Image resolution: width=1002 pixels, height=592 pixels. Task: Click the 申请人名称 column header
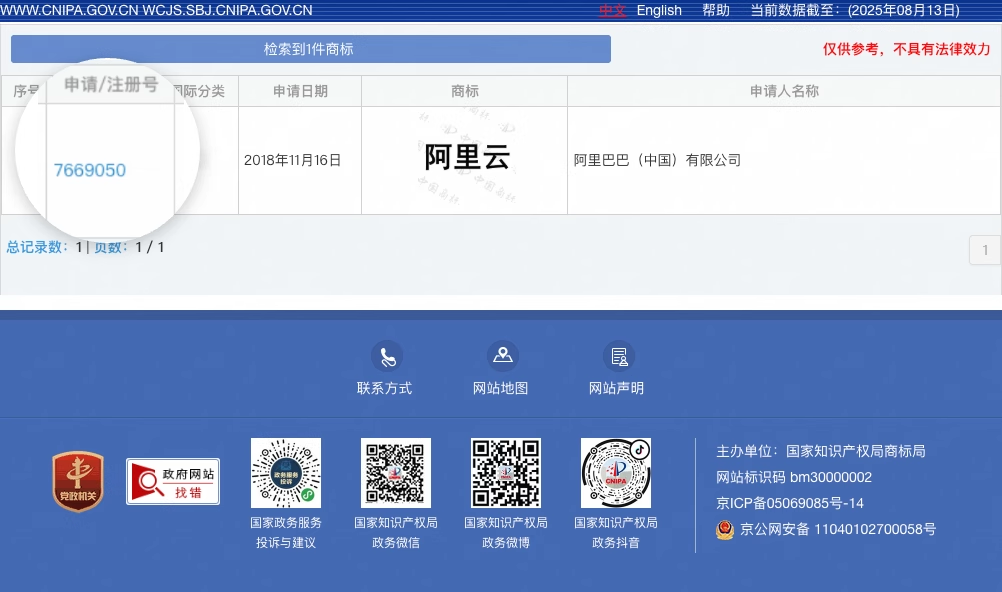784,91
